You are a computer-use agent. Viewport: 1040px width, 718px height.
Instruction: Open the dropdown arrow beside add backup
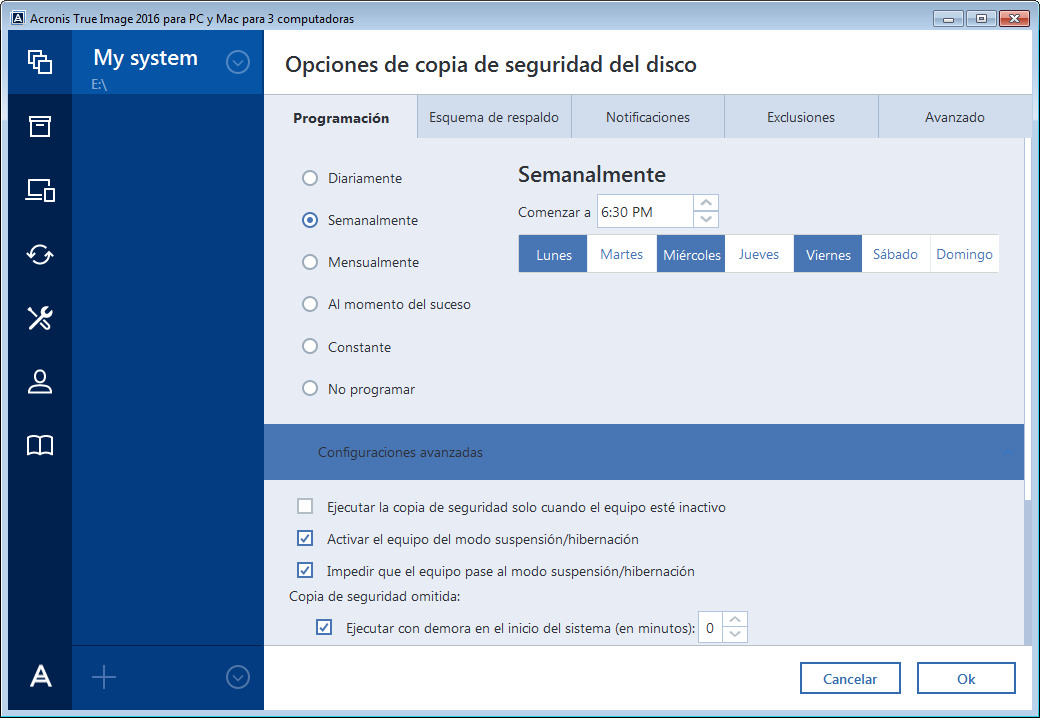pos(237,678)
